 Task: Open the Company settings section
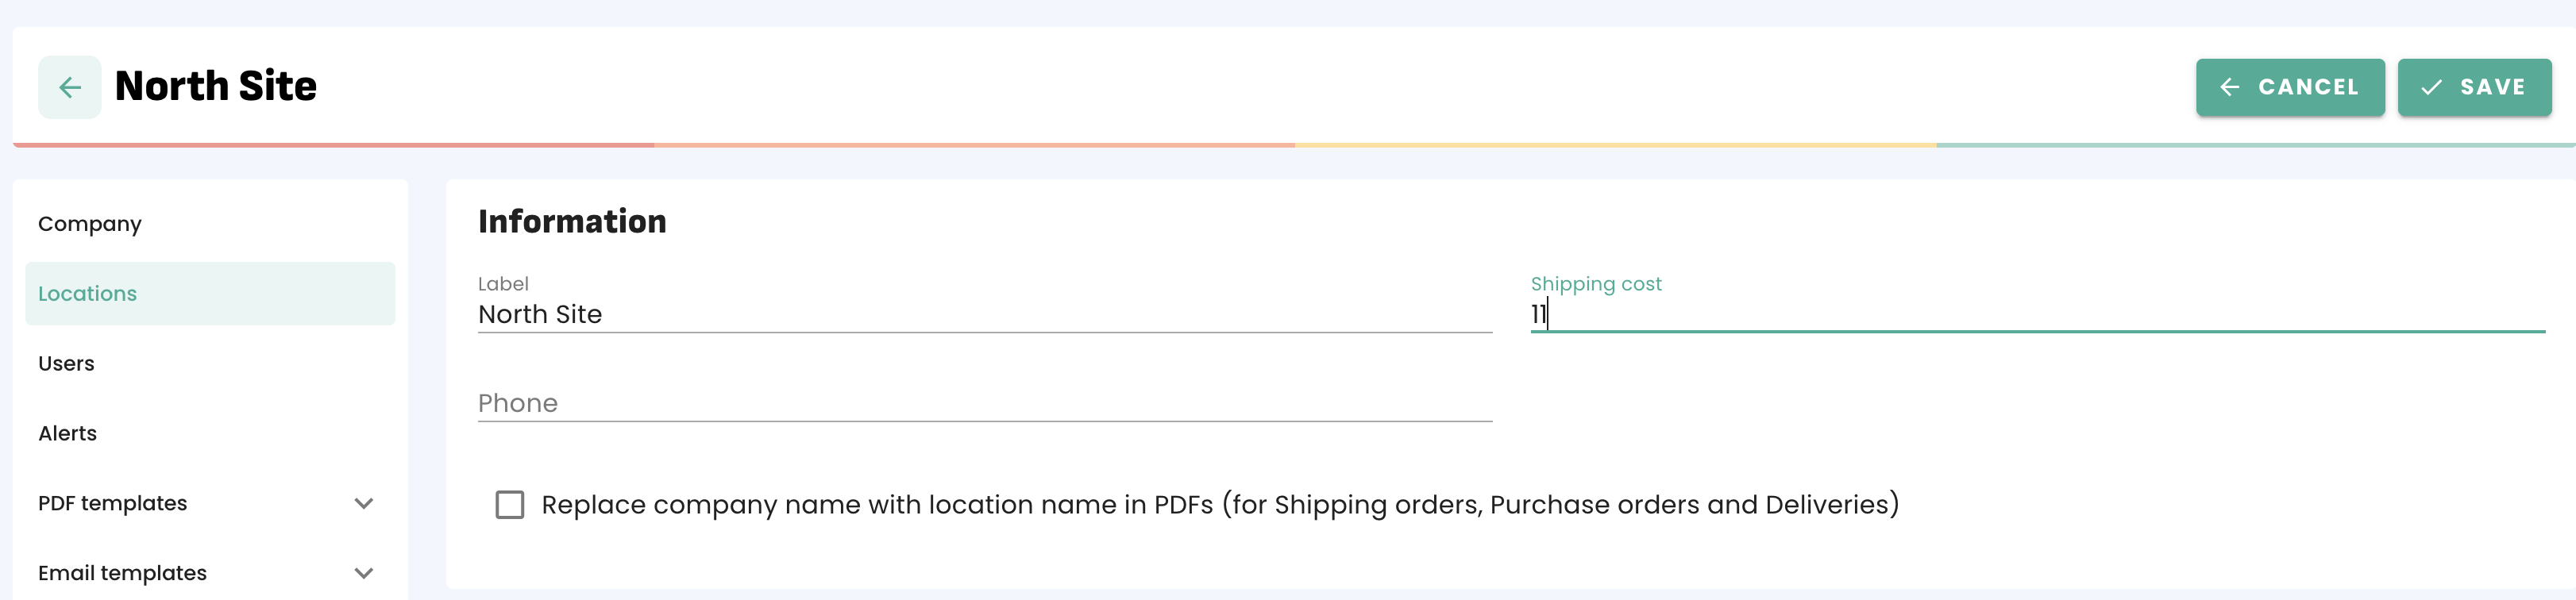[90, 224]
